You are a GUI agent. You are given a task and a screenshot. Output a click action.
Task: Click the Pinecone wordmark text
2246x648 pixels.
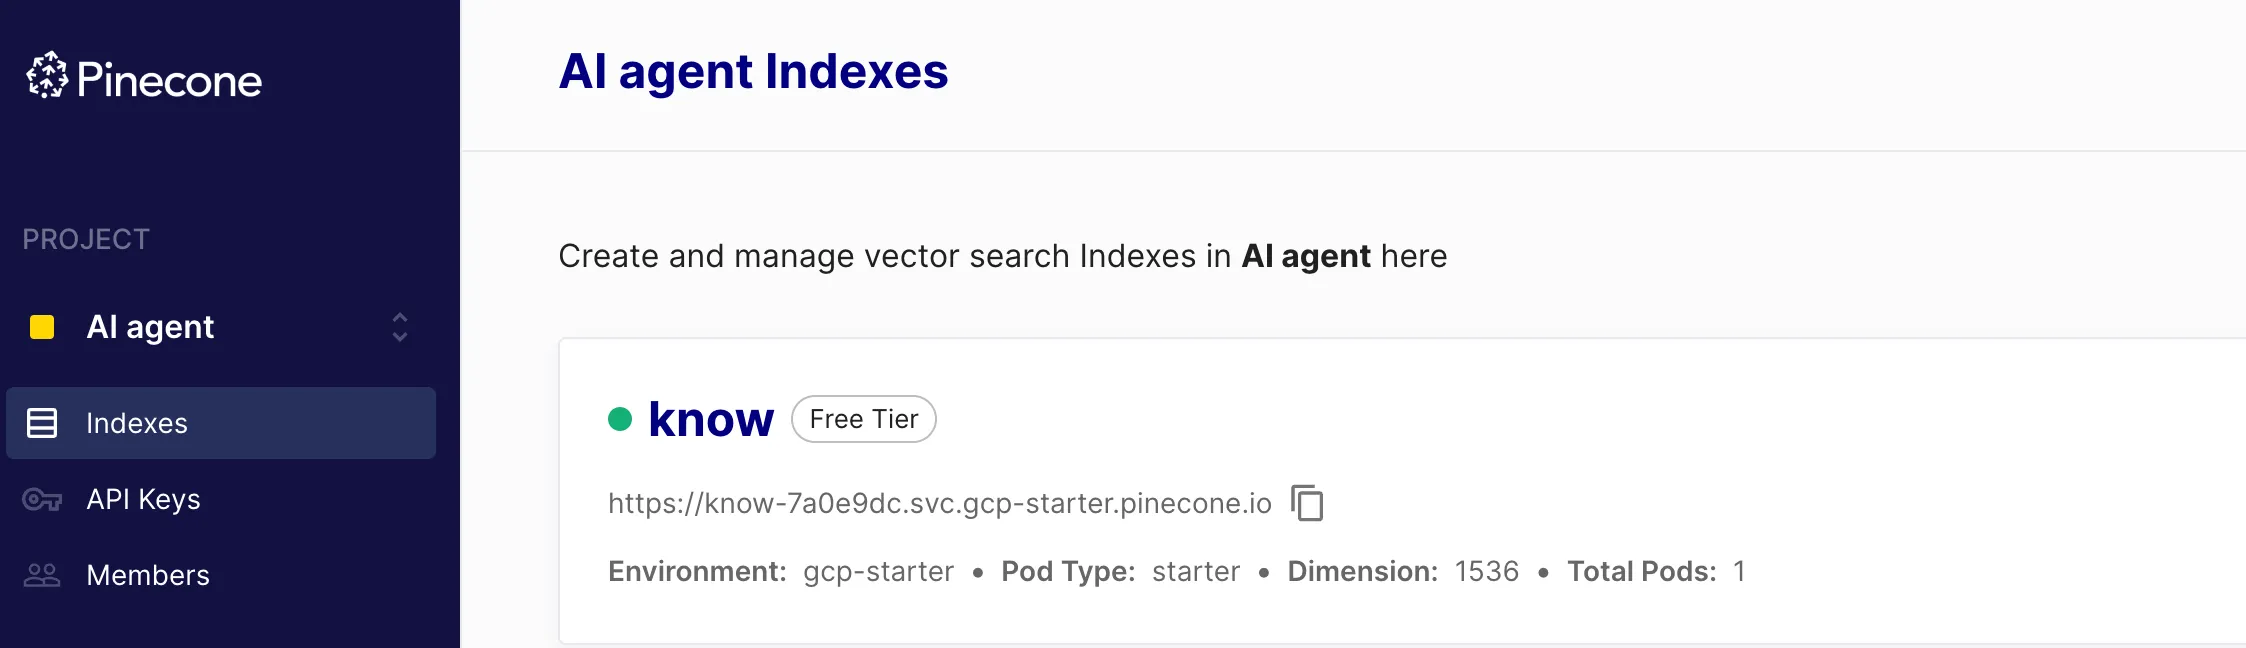pyautogui.click(x=169, y=80)
